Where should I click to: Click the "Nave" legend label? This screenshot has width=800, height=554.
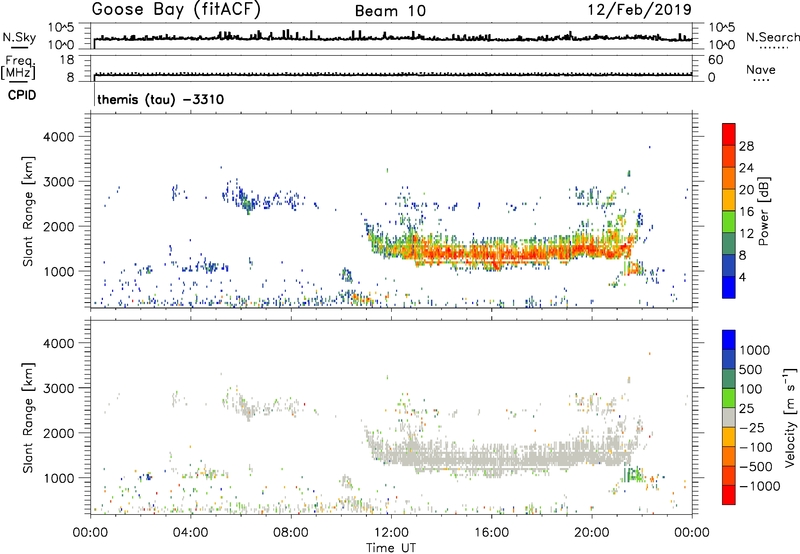[761, 69]
